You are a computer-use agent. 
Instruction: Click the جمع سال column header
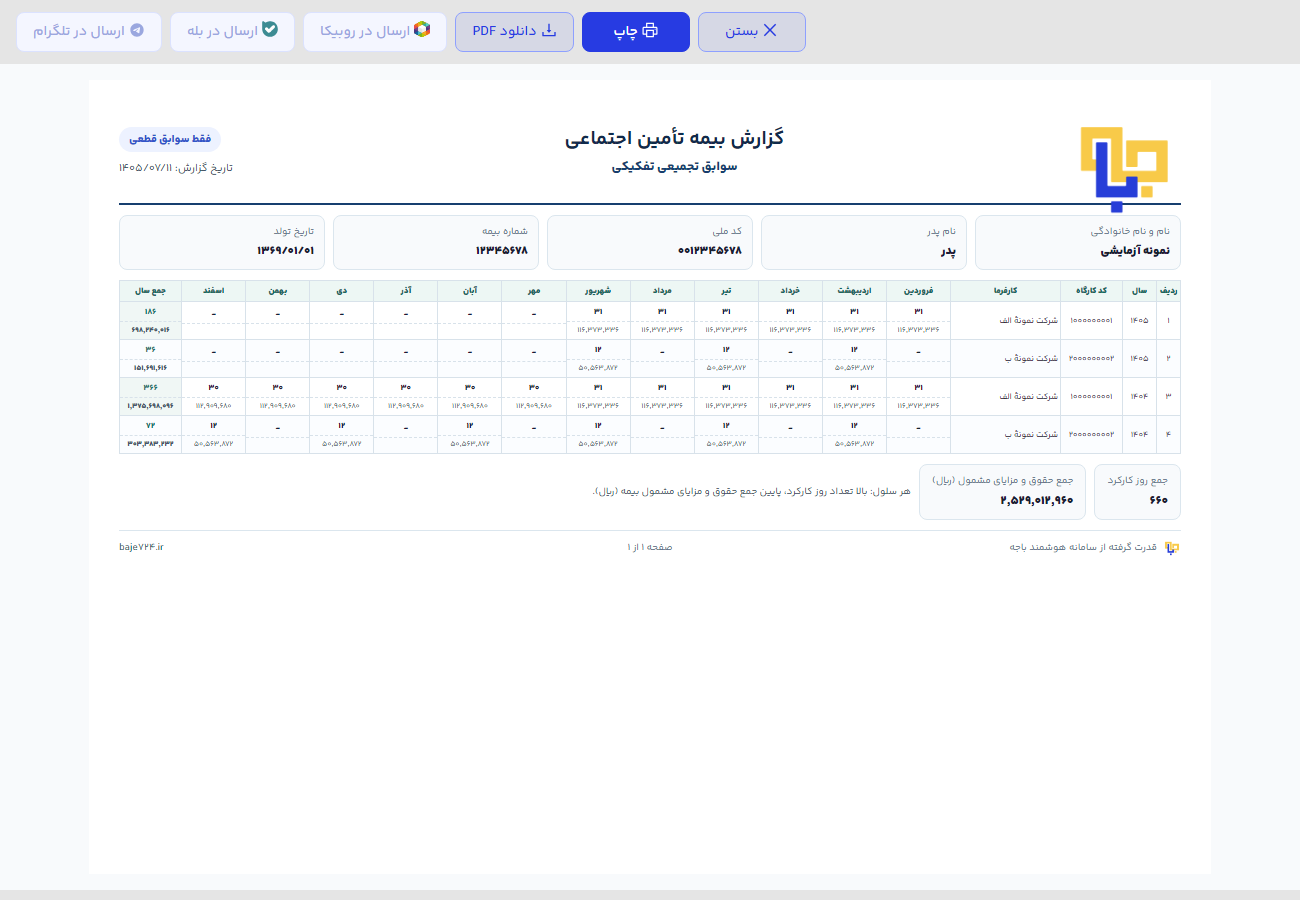150,291
